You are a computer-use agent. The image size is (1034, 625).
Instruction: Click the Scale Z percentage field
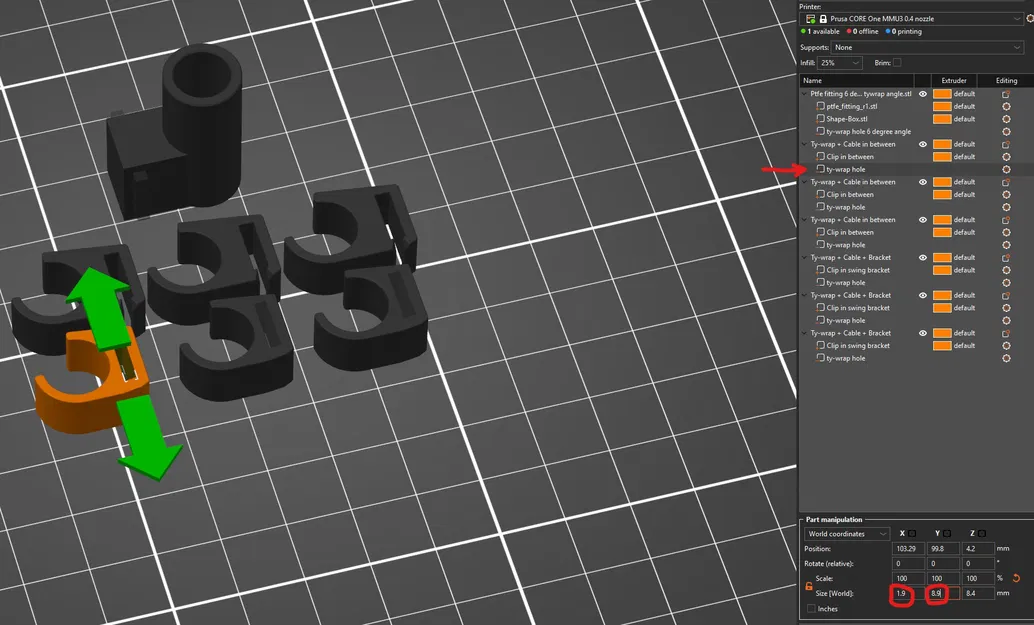(978, 578)
